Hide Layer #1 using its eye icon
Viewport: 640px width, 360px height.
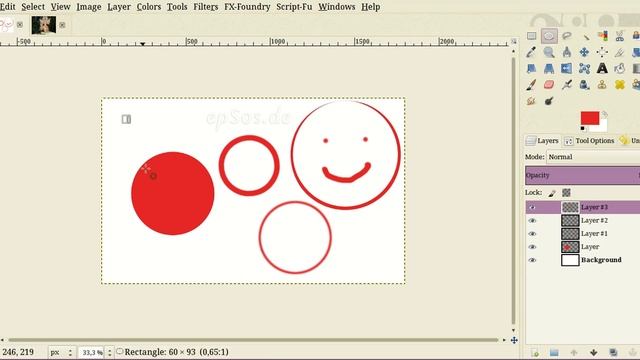click(x=532, y=234)
